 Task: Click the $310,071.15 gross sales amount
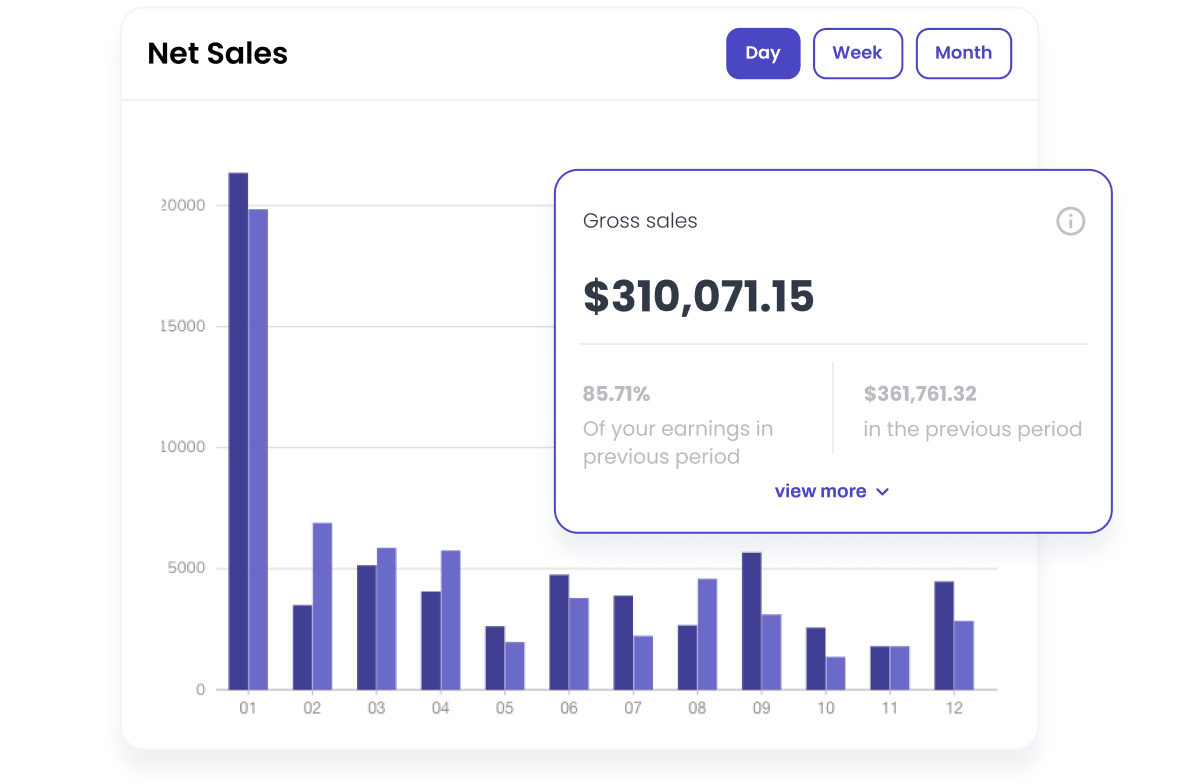698,297
